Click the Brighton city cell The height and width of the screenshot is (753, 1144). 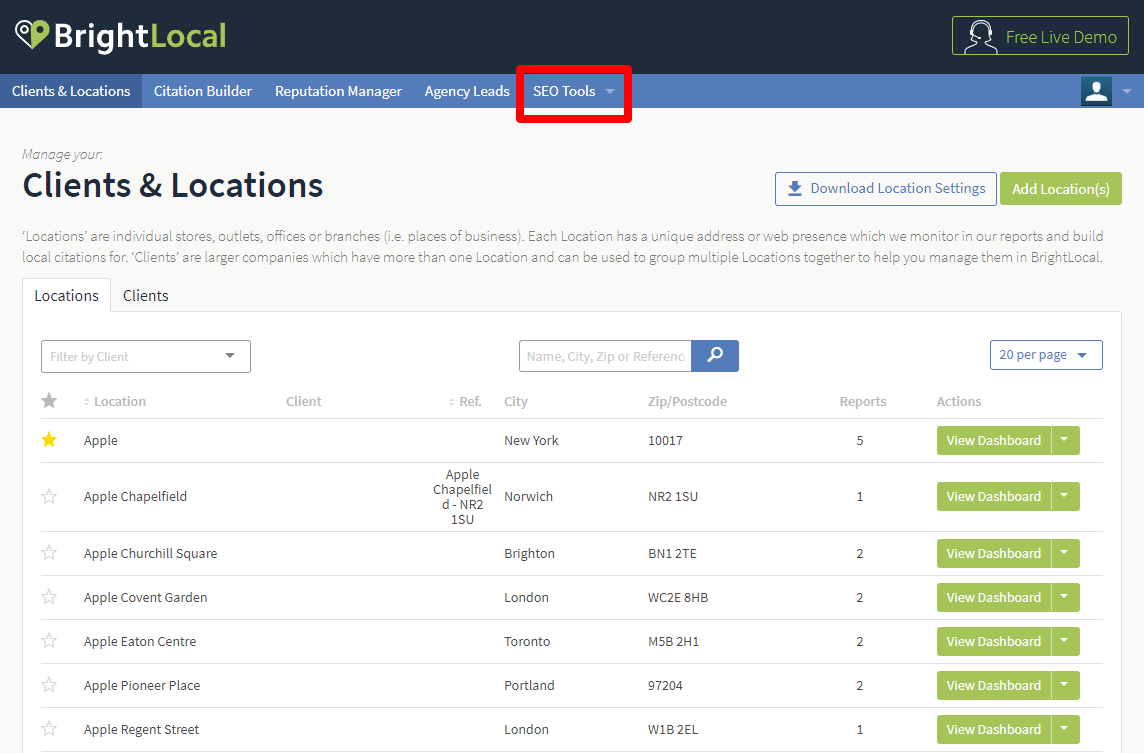[529, 553]
